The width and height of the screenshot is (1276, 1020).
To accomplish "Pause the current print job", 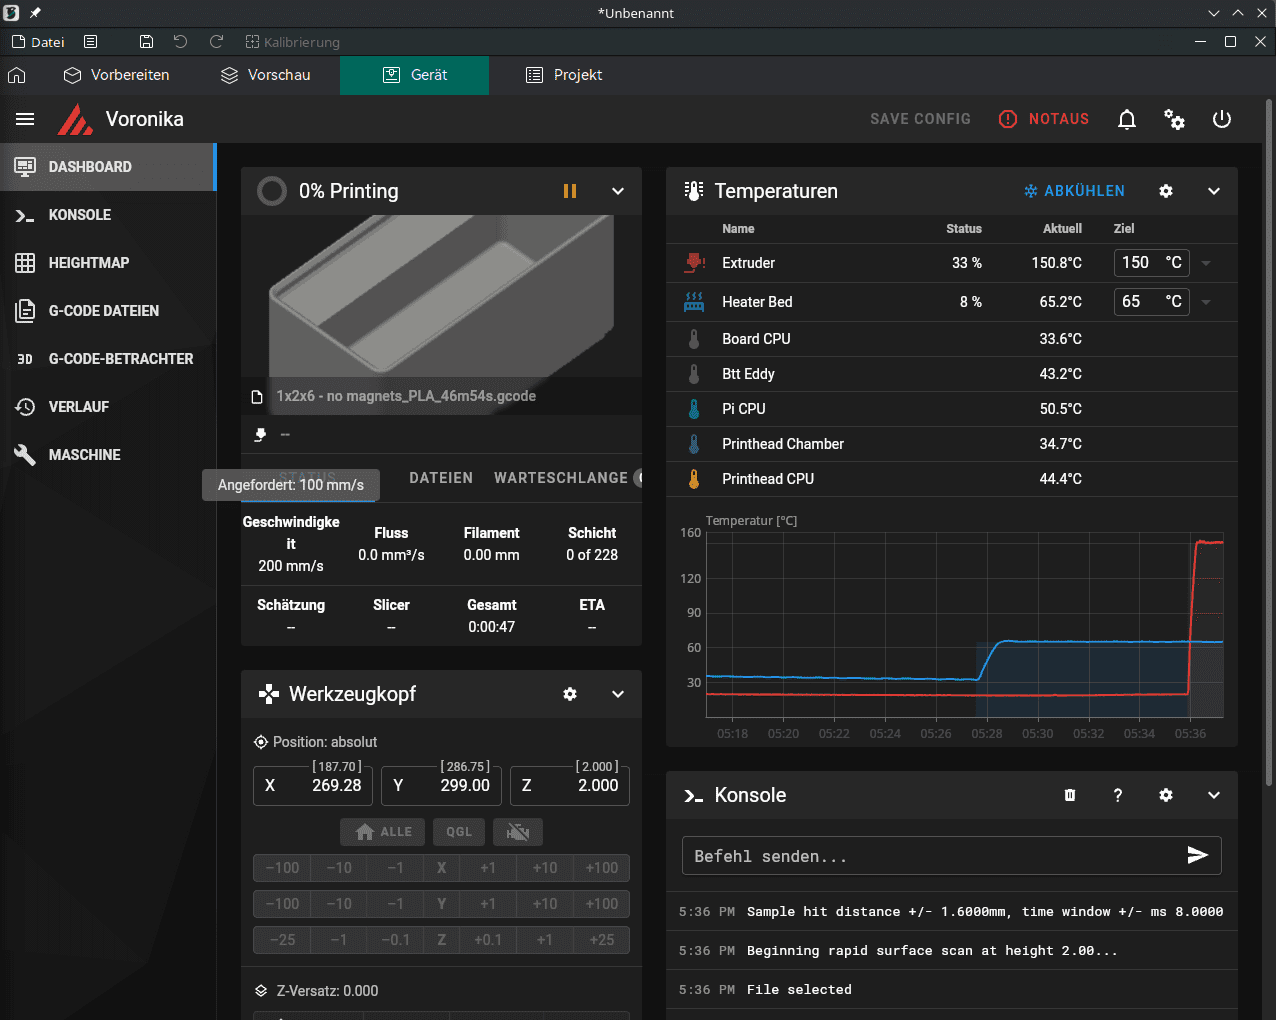I will [x=570, y=191].
